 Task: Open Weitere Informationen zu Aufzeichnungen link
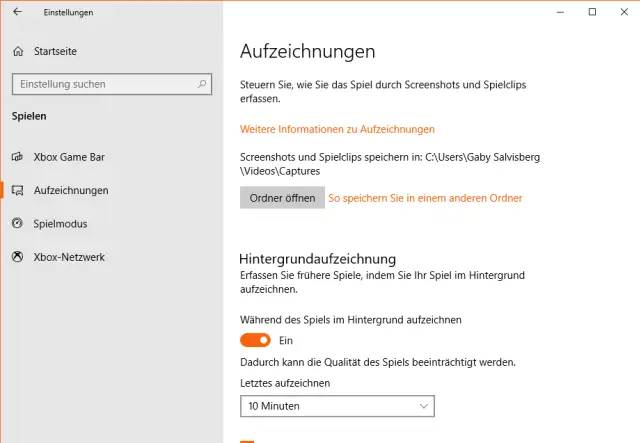click(337, 129)
